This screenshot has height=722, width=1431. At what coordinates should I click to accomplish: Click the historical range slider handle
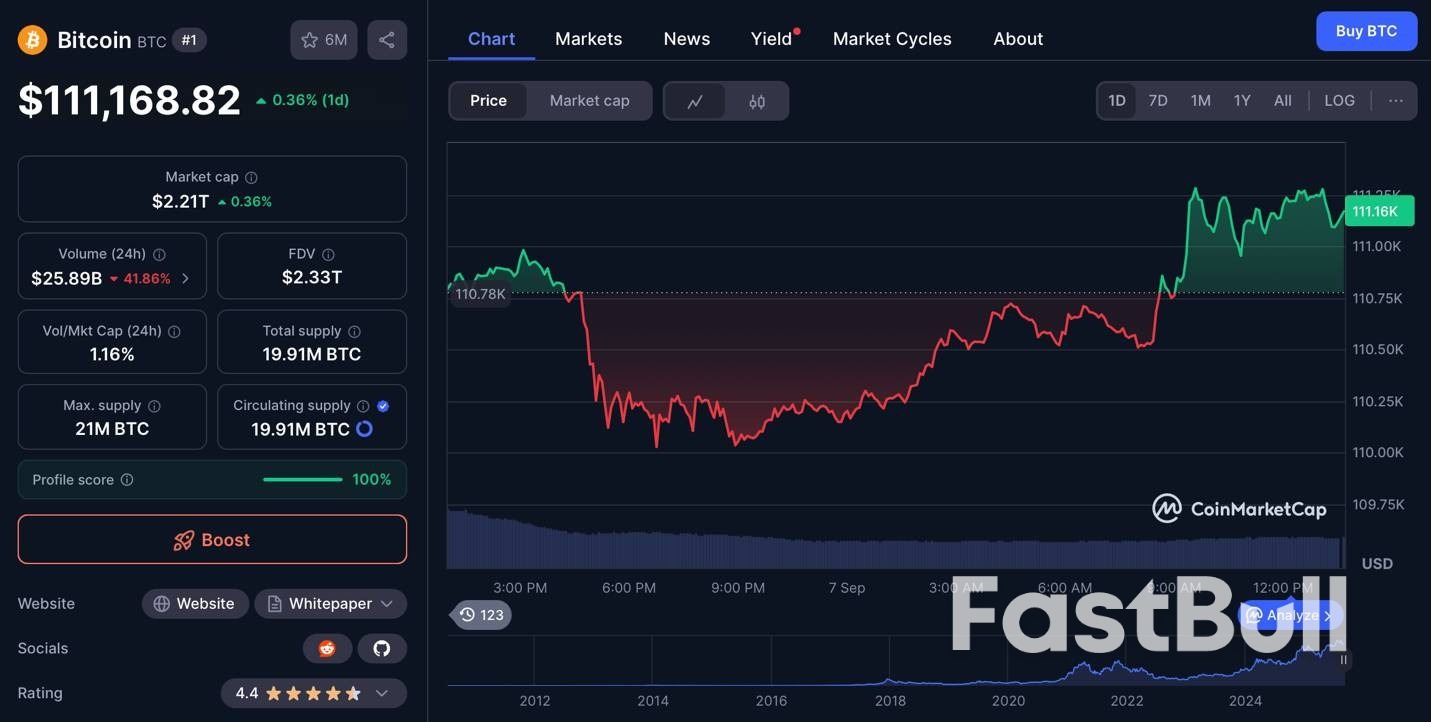click(1343, 660)
